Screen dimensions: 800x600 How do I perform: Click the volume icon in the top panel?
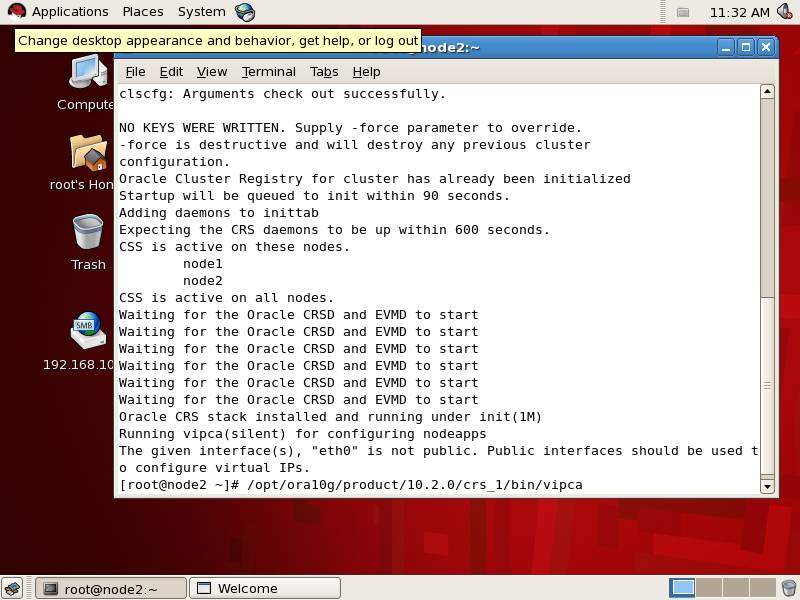coord(785,12)
